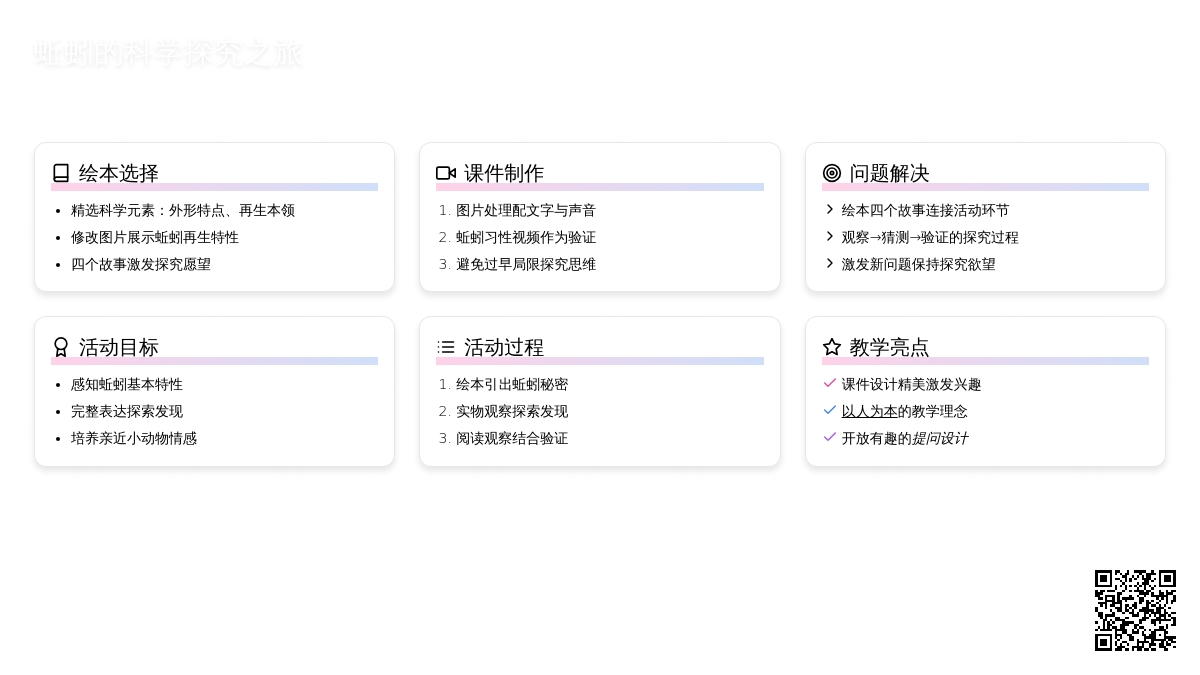Click the italic 提问设计 text
This screenshot has height=675, width=1200.
(939, 438)
